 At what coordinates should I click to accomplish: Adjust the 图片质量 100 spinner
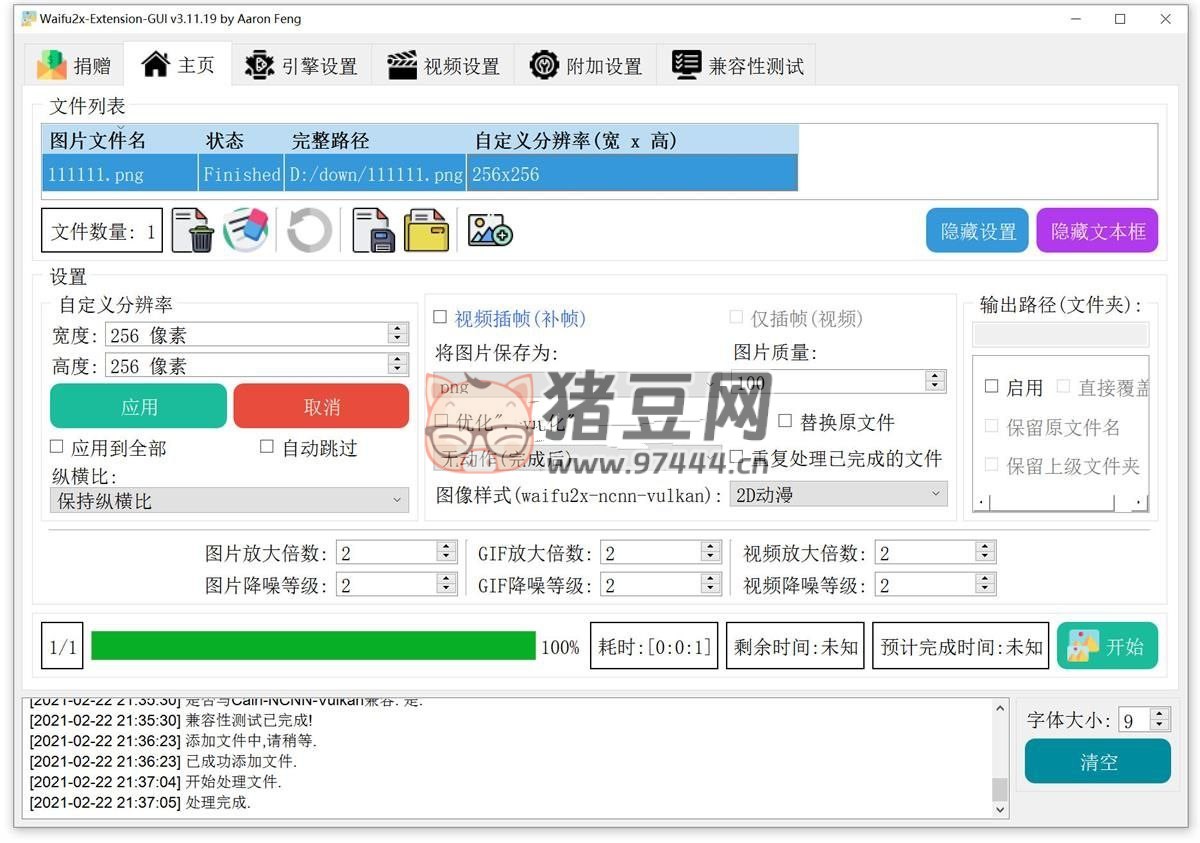pos(839,381)
